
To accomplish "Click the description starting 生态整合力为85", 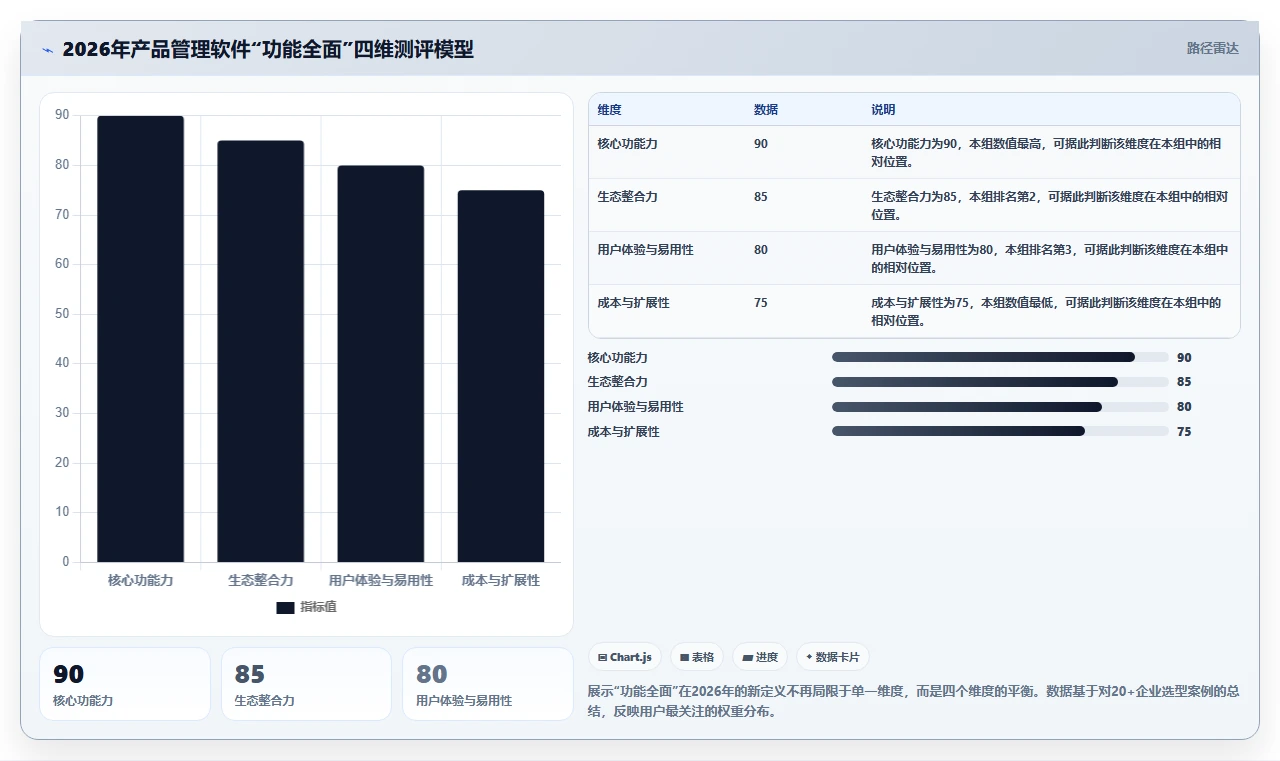I will coord(1049,206).
